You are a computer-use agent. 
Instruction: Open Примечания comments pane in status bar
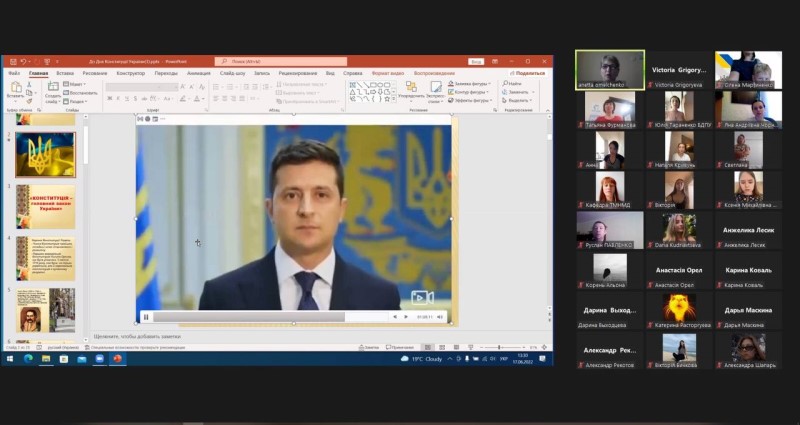pos(400,347)
